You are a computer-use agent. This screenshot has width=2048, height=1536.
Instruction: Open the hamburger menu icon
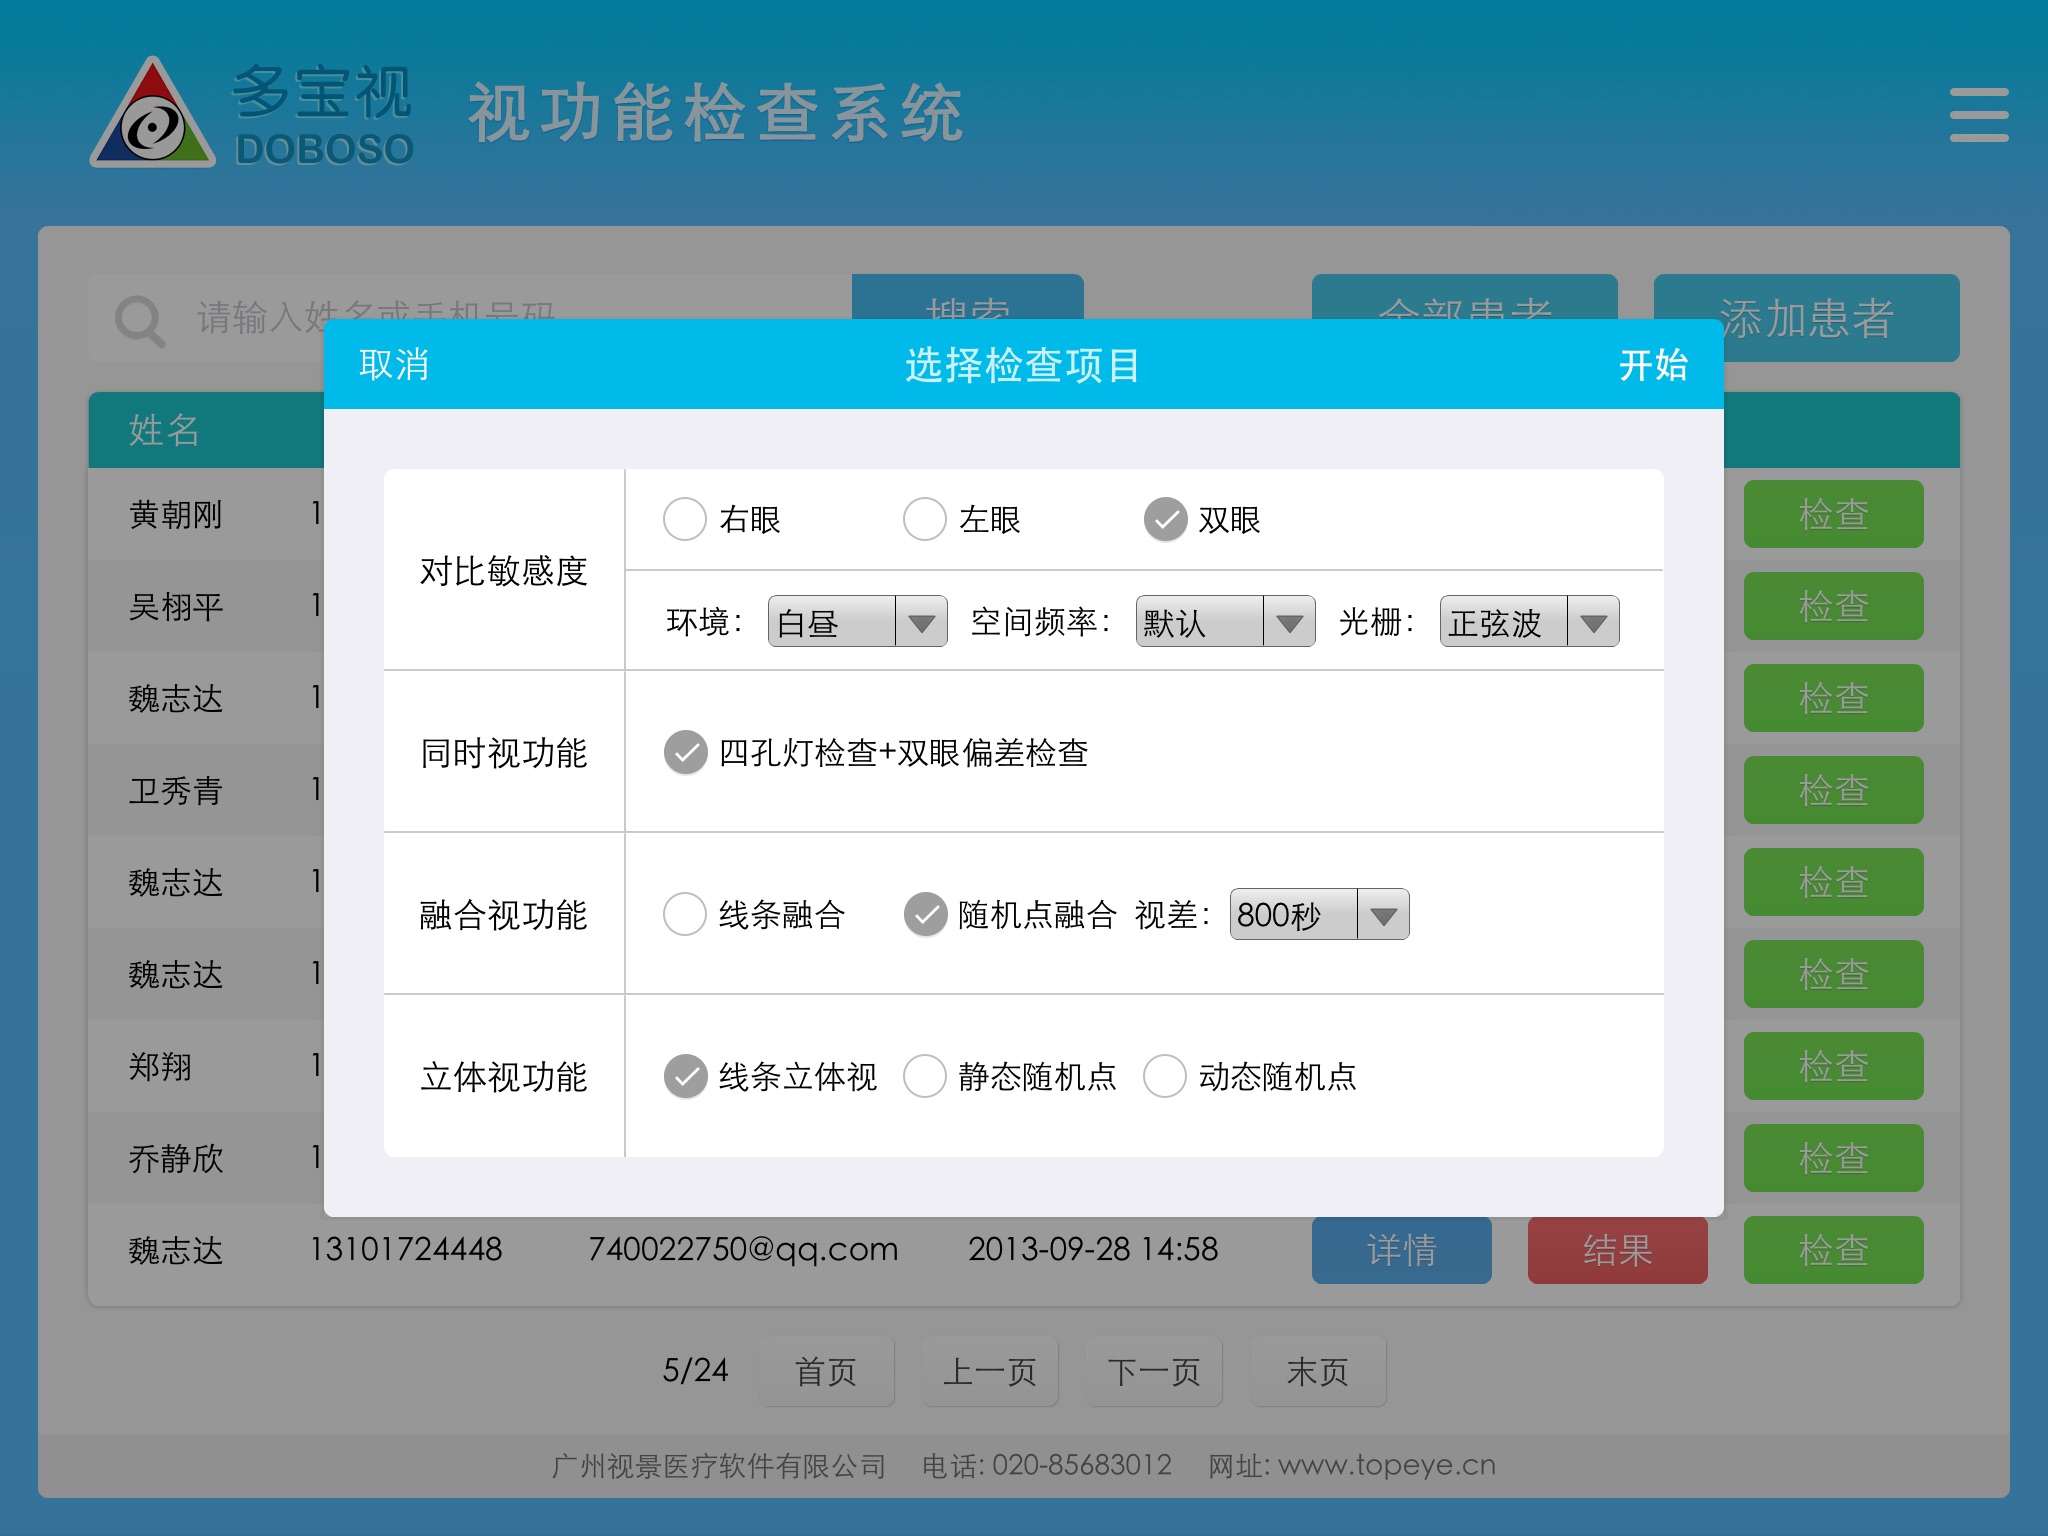[x=1978, y=115]
